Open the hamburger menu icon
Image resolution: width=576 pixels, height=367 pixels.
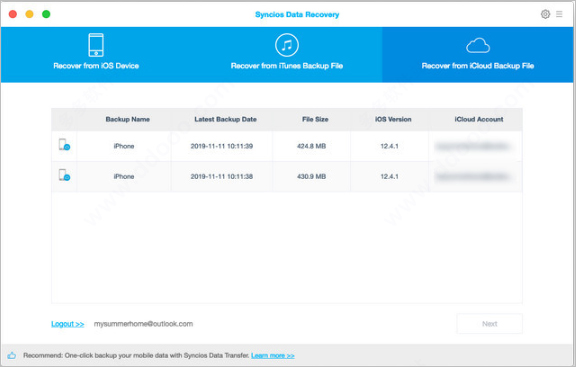[559, 14]
